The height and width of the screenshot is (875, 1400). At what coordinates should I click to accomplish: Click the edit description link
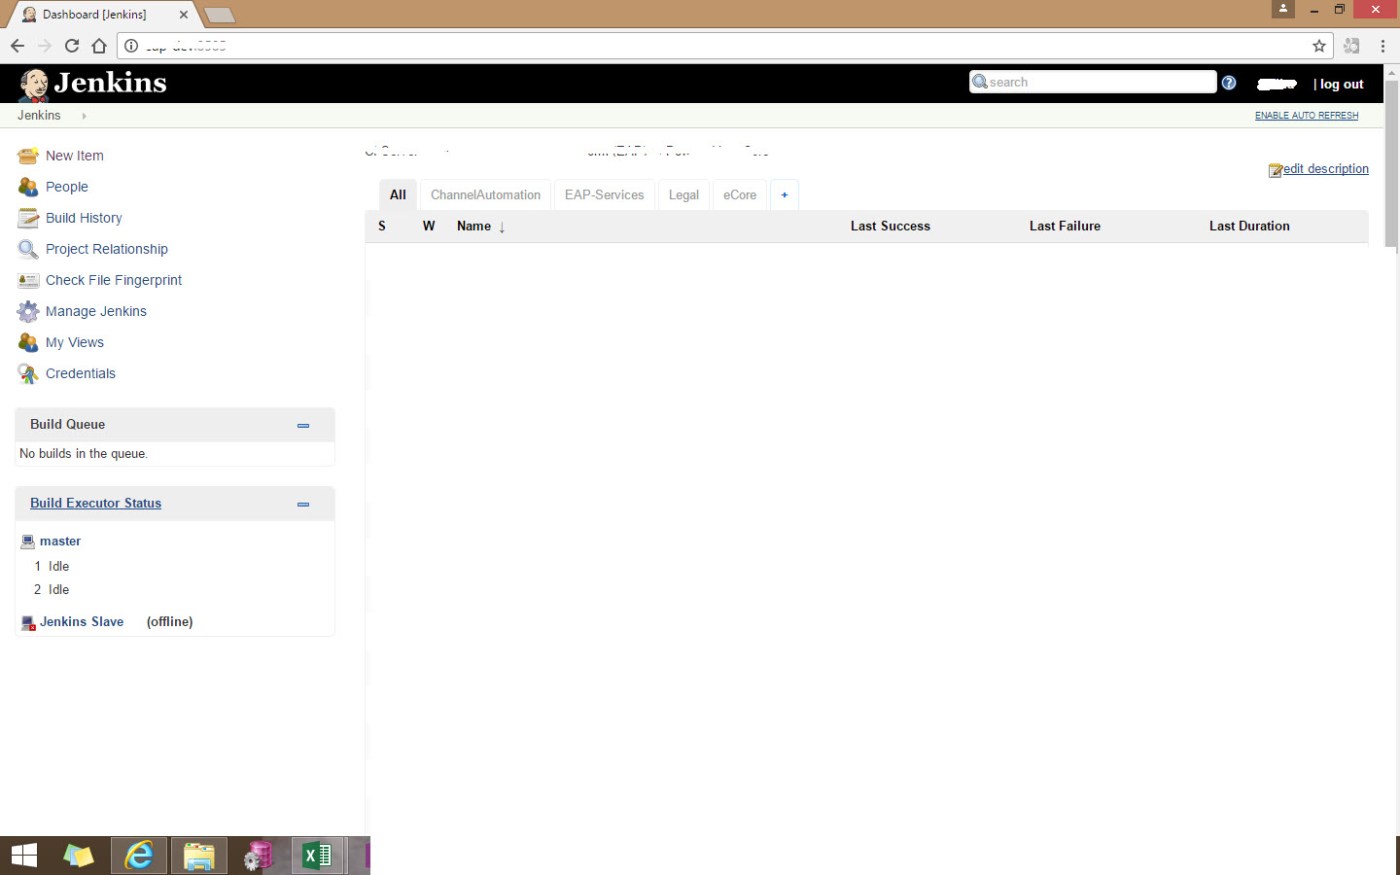point(1327,168)
